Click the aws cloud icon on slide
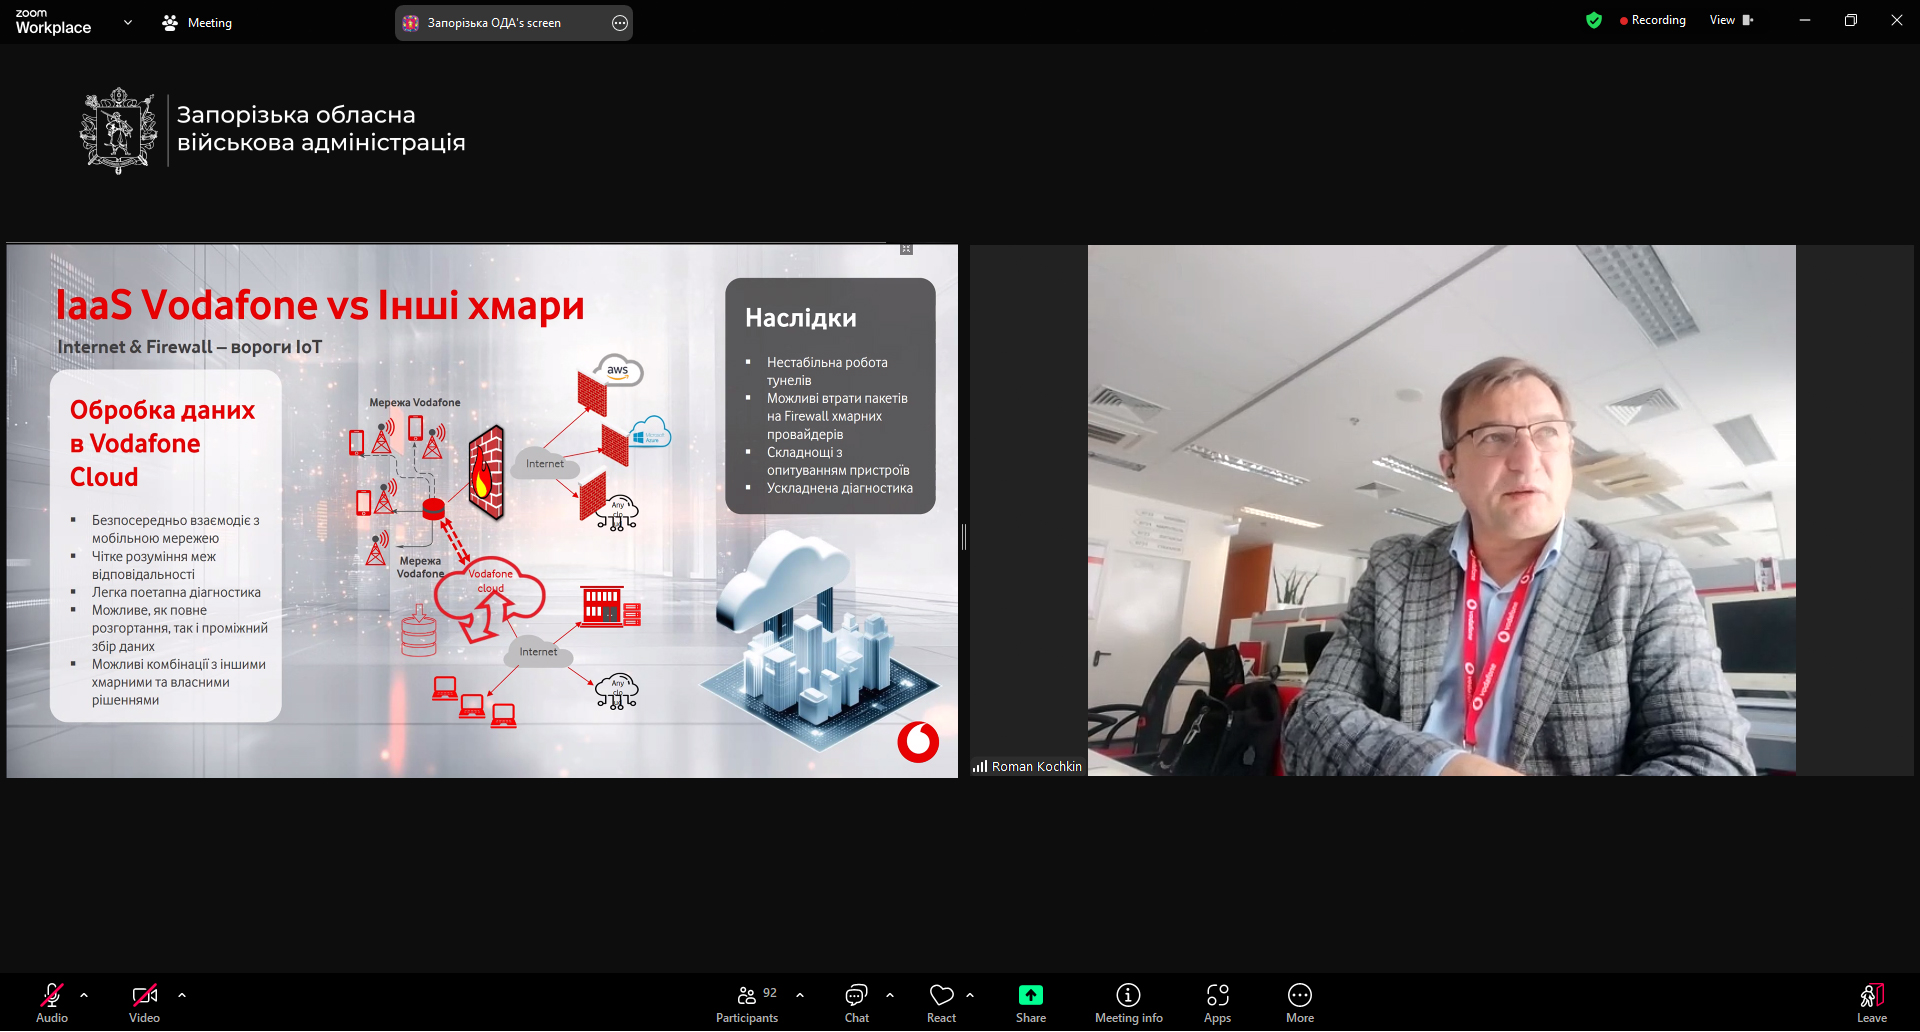This screenshot has width=1920, height=1032. [618, 370]
